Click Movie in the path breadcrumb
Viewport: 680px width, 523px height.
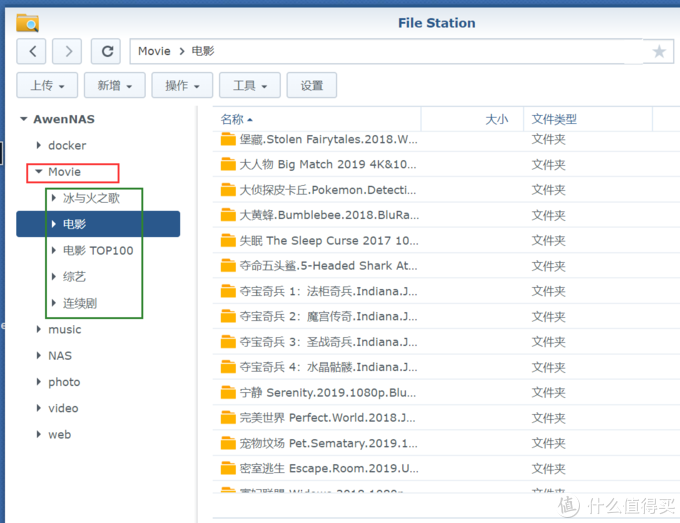pyautogui.click(x=154, y=51)
